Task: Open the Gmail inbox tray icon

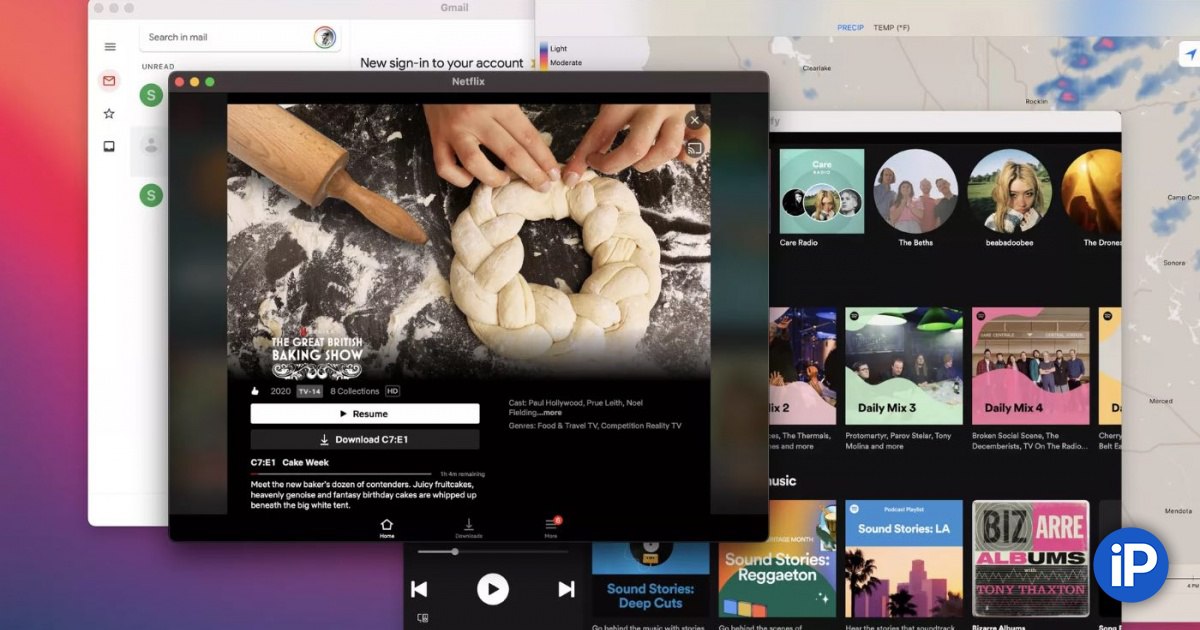Action: click(109, 146)
